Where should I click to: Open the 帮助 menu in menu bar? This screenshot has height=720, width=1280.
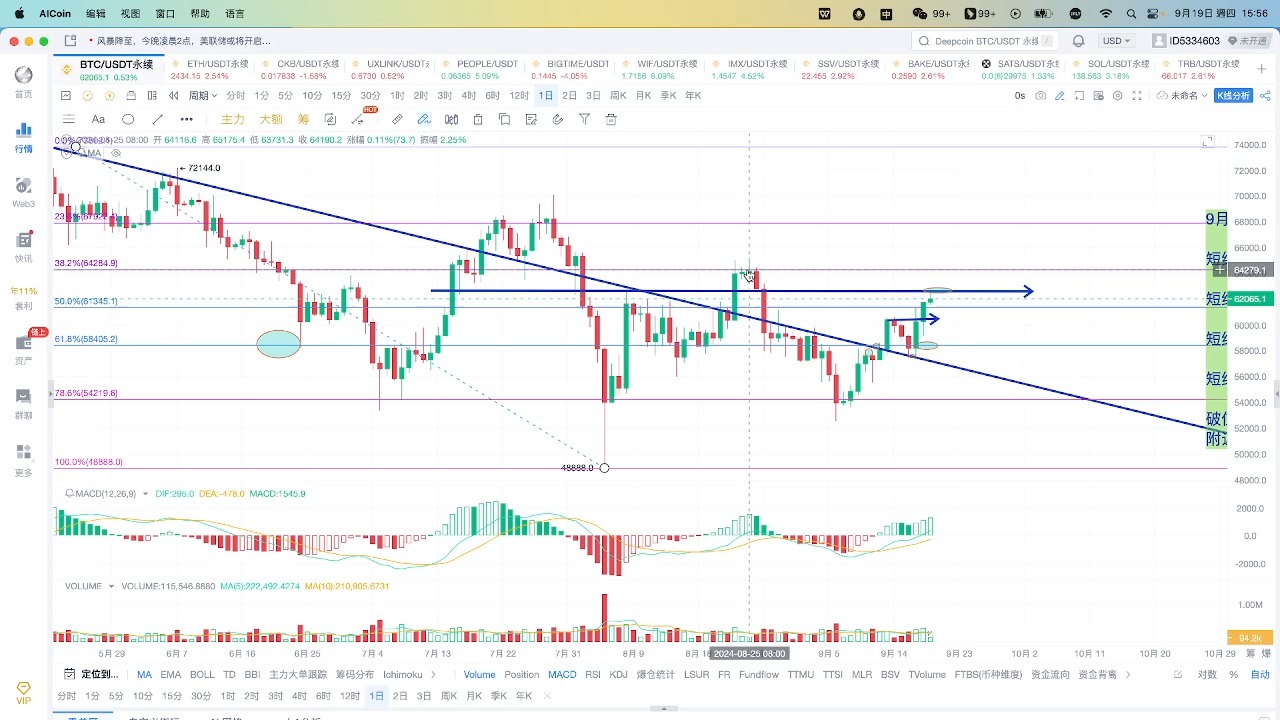pos(200,14)
